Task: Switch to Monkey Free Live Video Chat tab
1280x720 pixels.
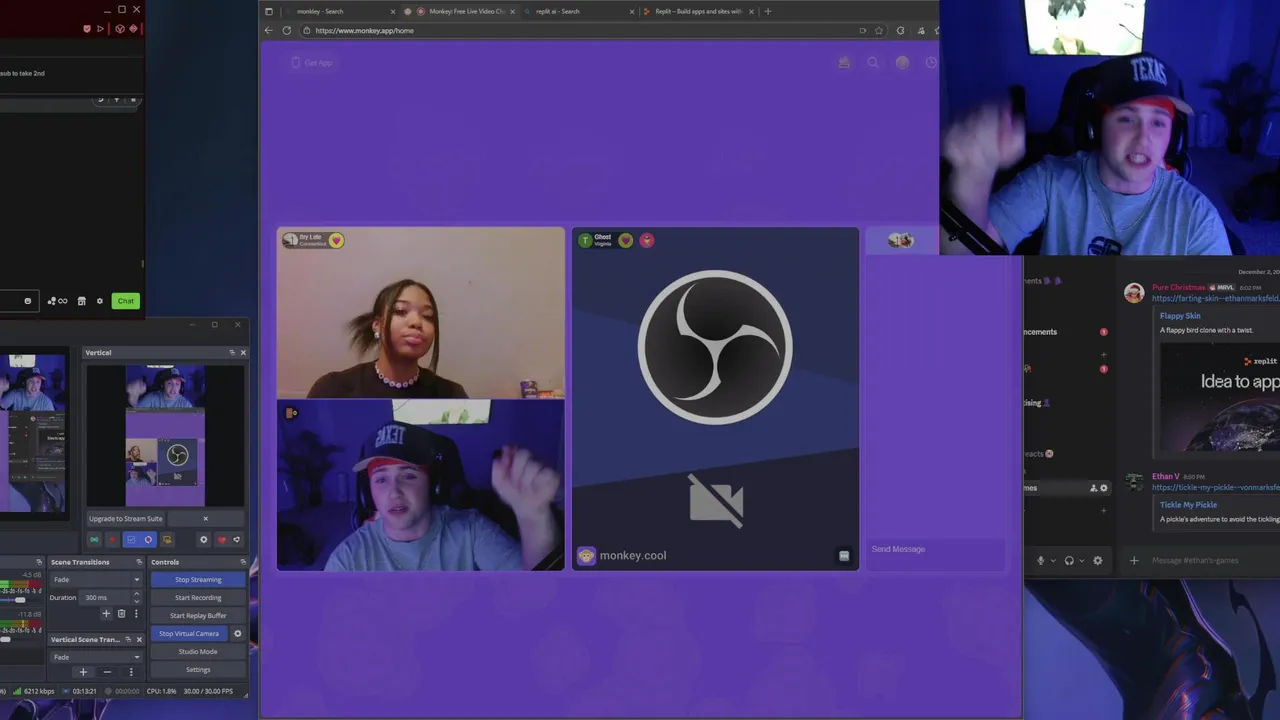Action: [460, 11]
